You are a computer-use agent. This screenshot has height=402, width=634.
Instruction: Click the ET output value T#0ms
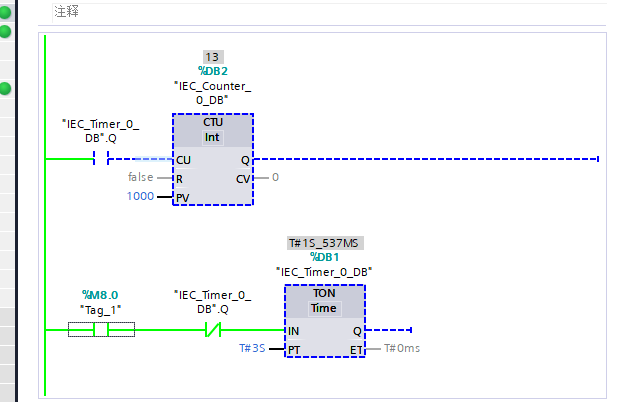[402, 348]
